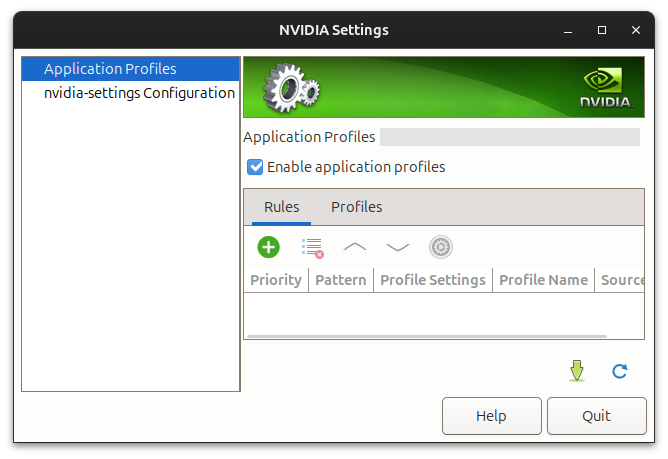Open the edit rule gear icon

[441, 247]
